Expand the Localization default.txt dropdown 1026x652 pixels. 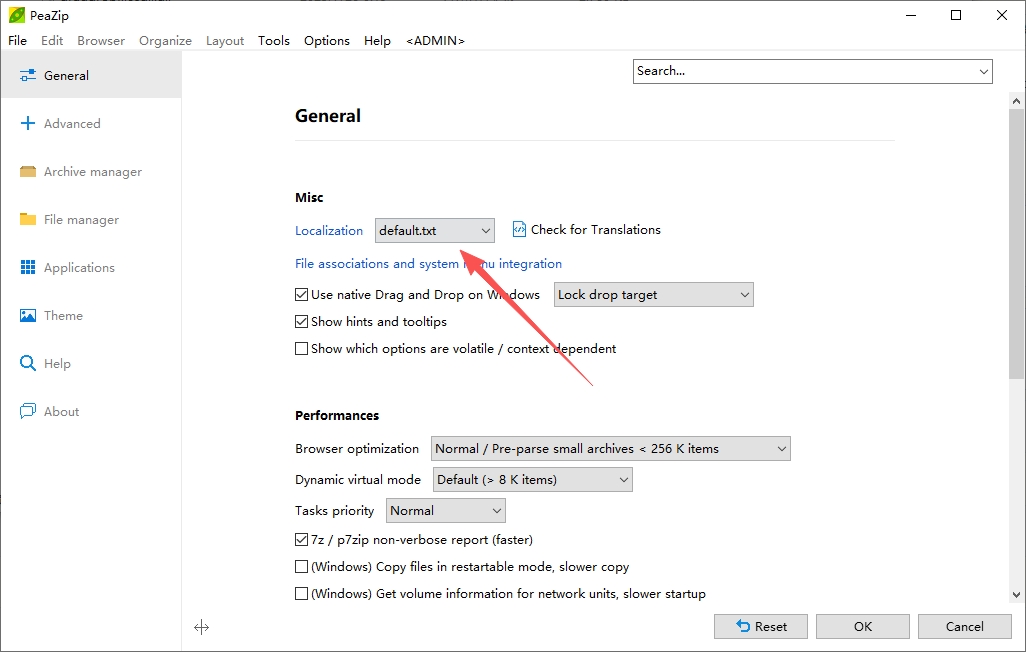click(434, 230)
